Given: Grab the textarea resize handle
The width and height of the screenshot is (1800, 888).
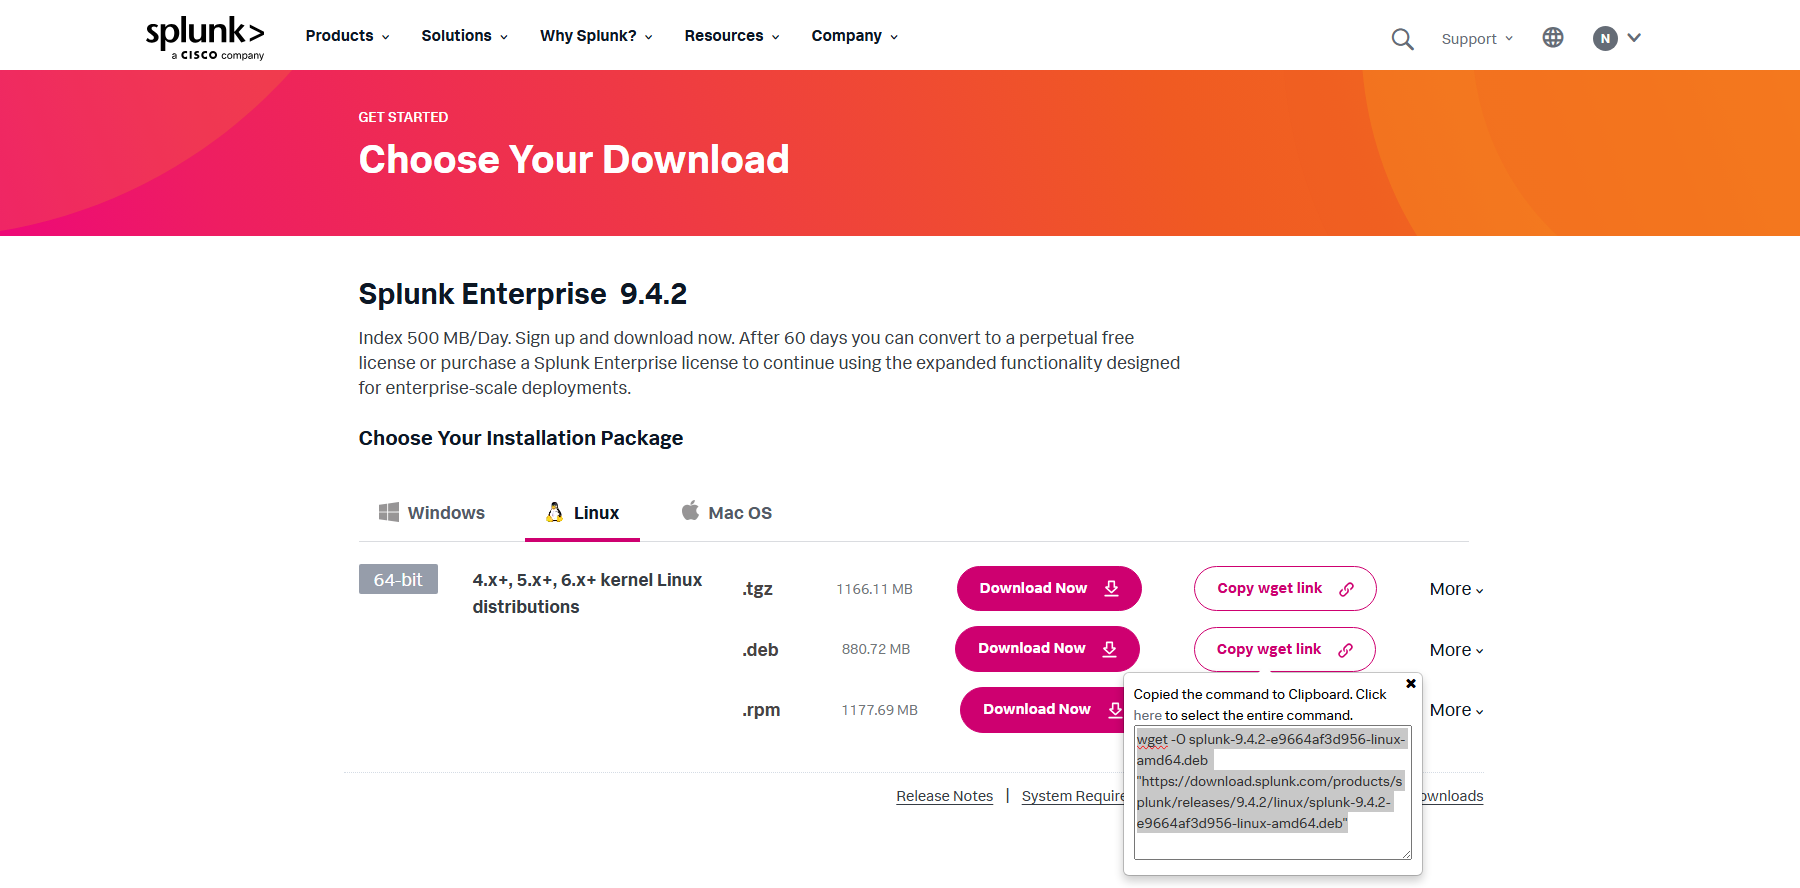Looking at the screenshot, I should [x=1406, y=853].
